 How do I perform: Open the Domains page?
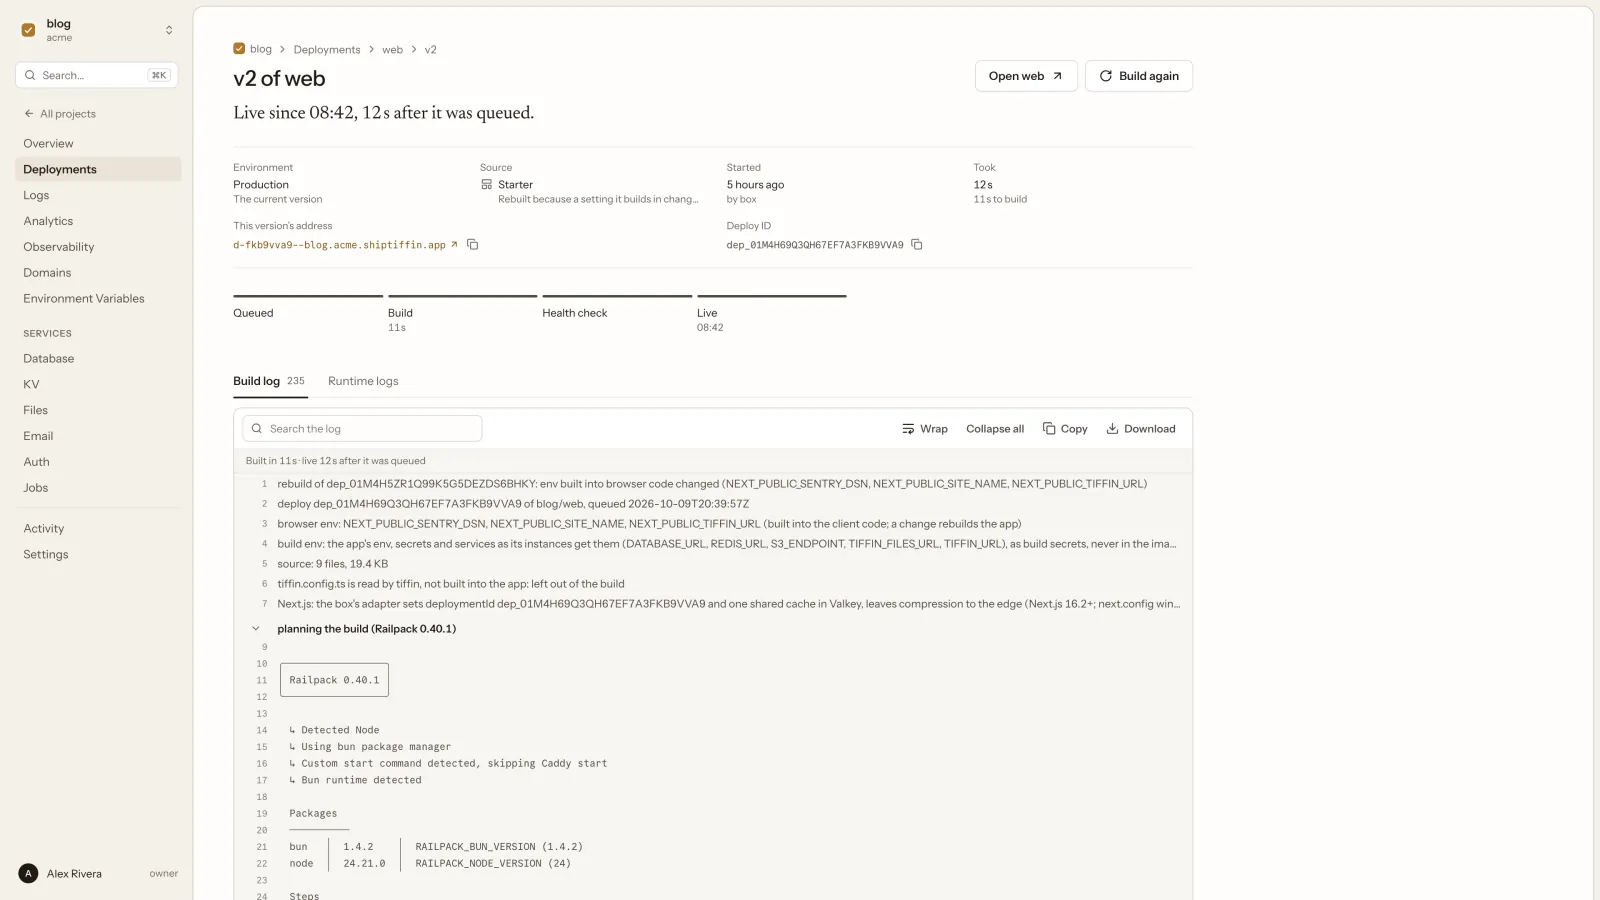pyautogui.click(x=98, y=273)
